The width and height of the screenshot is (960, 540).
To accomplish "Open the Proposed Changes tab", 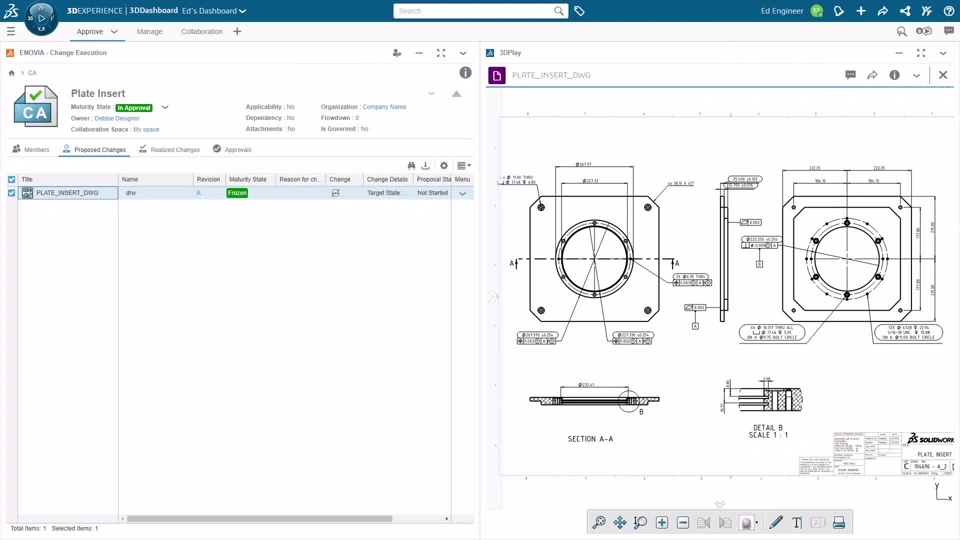I will click(x=94, y=149).
